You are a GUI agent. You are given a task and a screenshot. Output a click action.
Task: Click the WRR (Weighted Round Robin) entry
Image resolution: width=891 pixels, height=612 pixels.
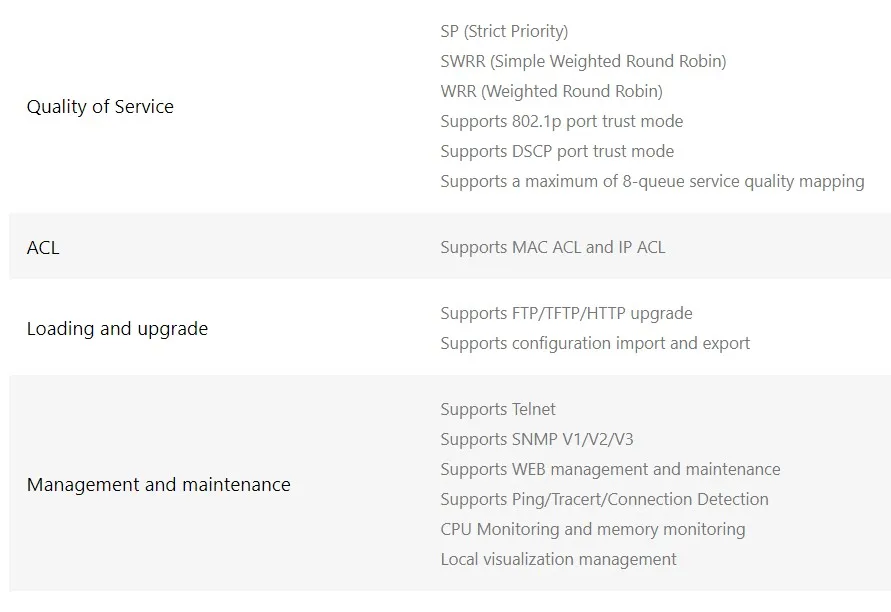(x=551, y=92)
